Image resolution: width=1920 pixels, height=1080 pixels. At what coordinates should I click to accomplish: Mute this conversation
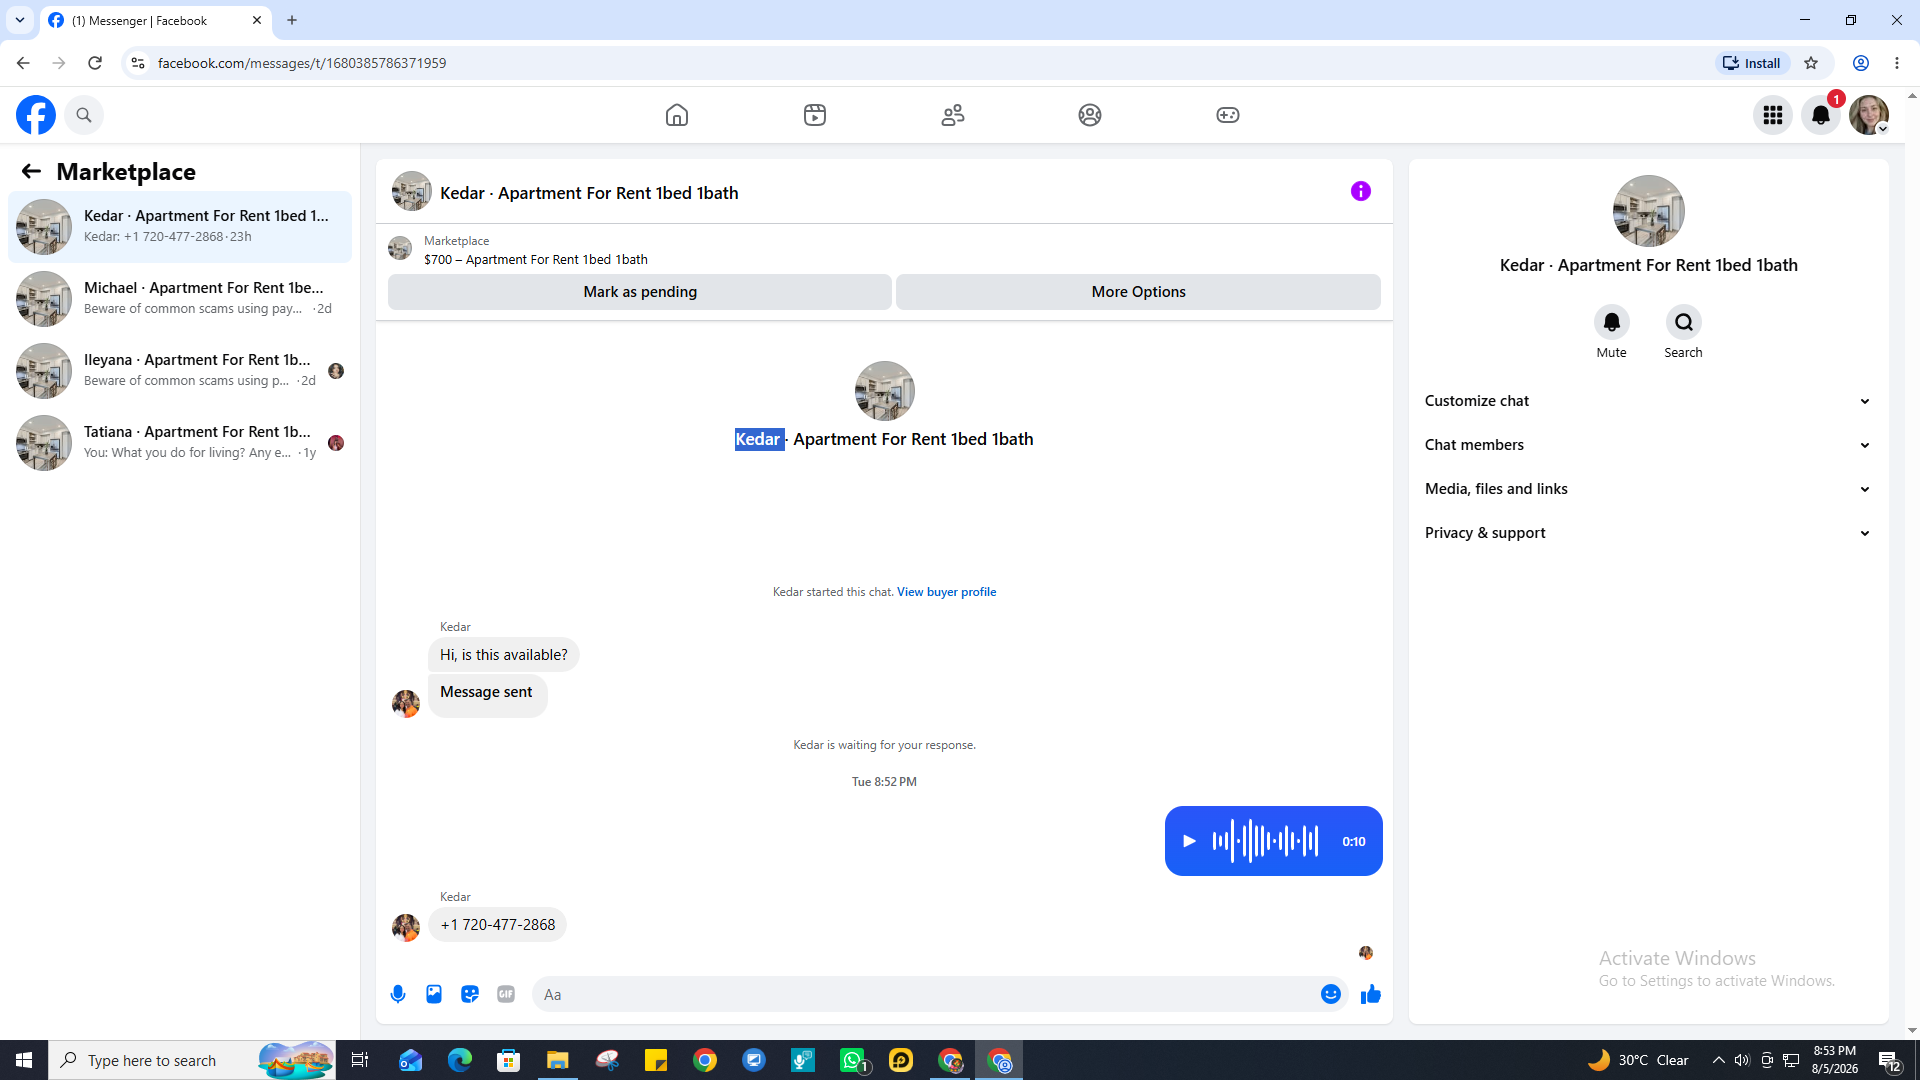pos(1611,332)
